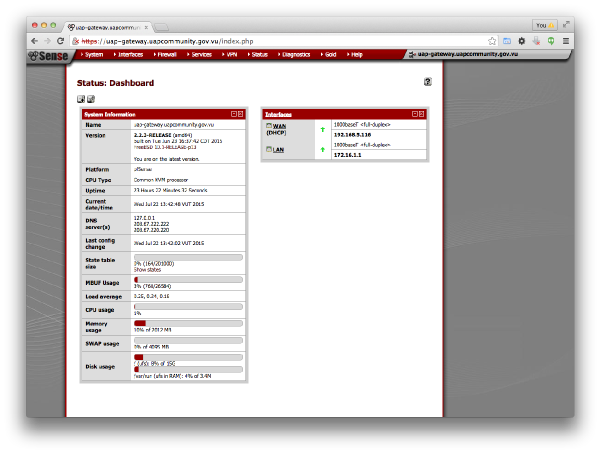600x453 pixels.
Task: Click the LAN interface link
Action: click(278, 150)
